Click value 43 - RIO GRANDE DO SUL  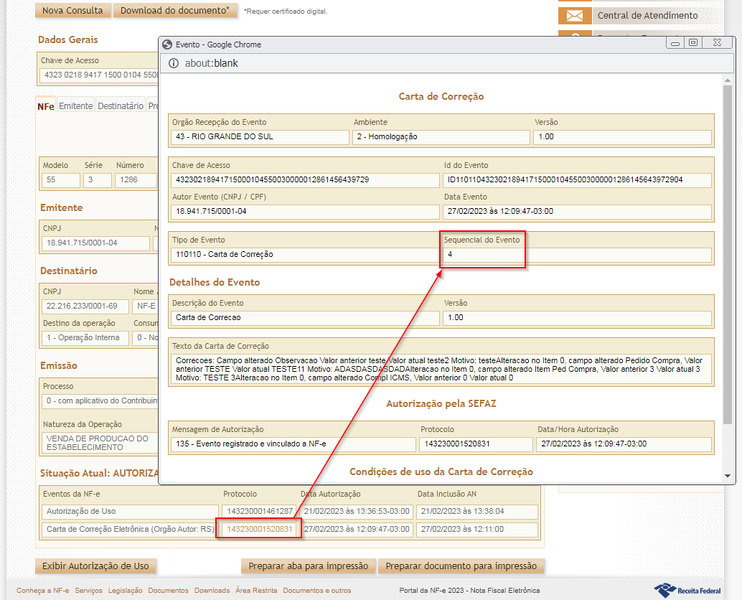[260, 137]
